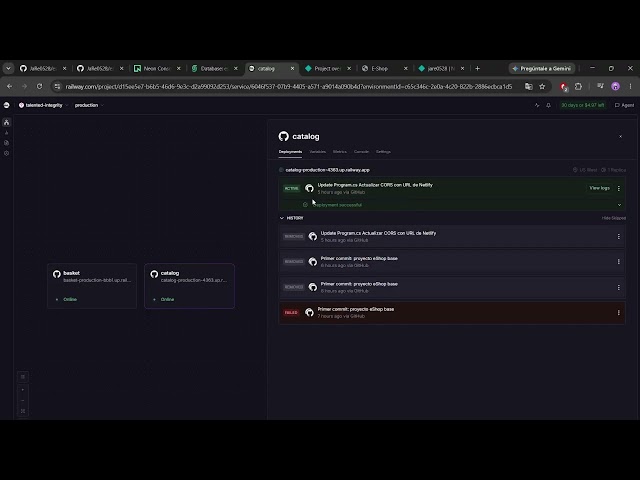The image size is (640, 480).
Task: Open the production environment dropdown
Action: coord(89,105)
